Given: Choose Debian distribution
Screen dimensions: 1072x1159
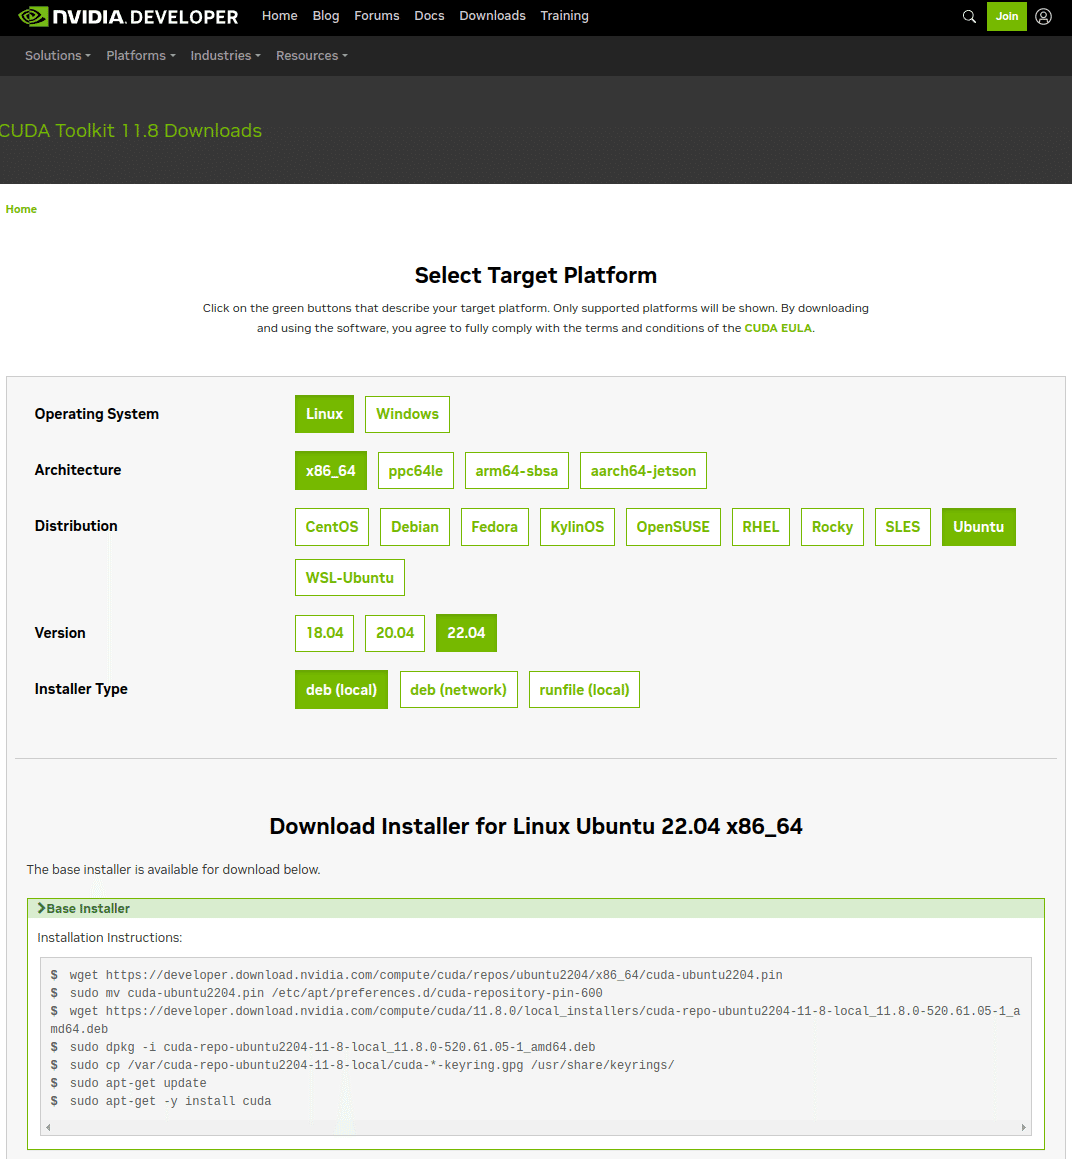Looking at the screenshot, I should [x=415, y=527].
